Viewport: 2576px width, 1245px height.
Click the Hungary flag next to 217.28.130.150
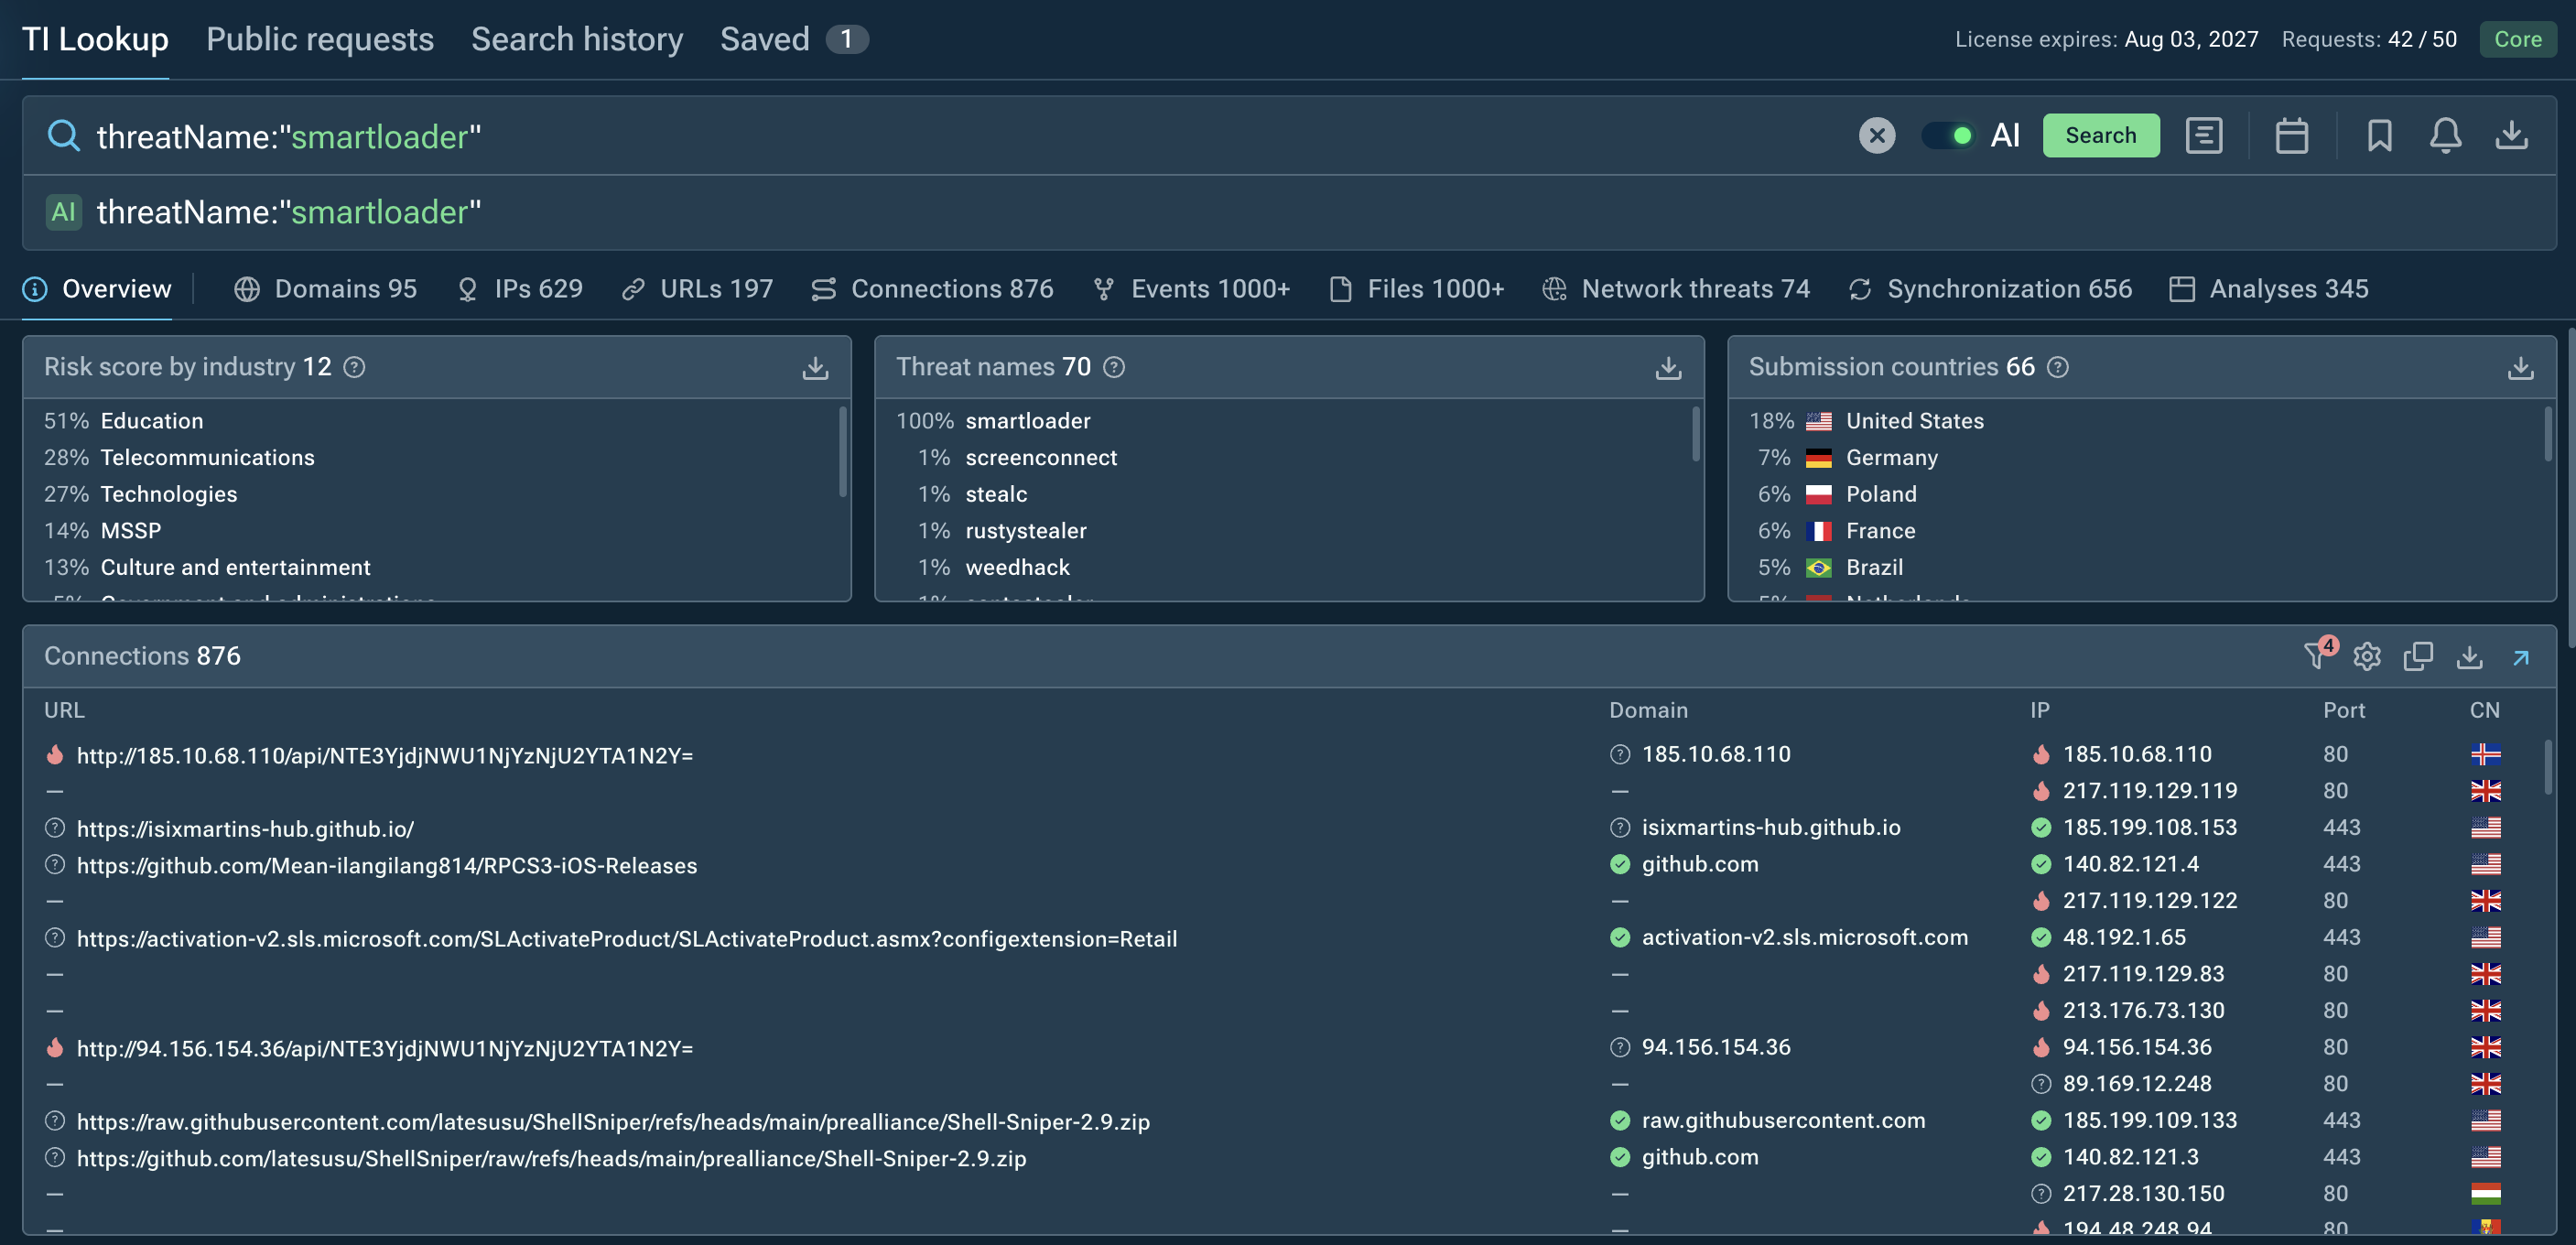point(2485,1193)
